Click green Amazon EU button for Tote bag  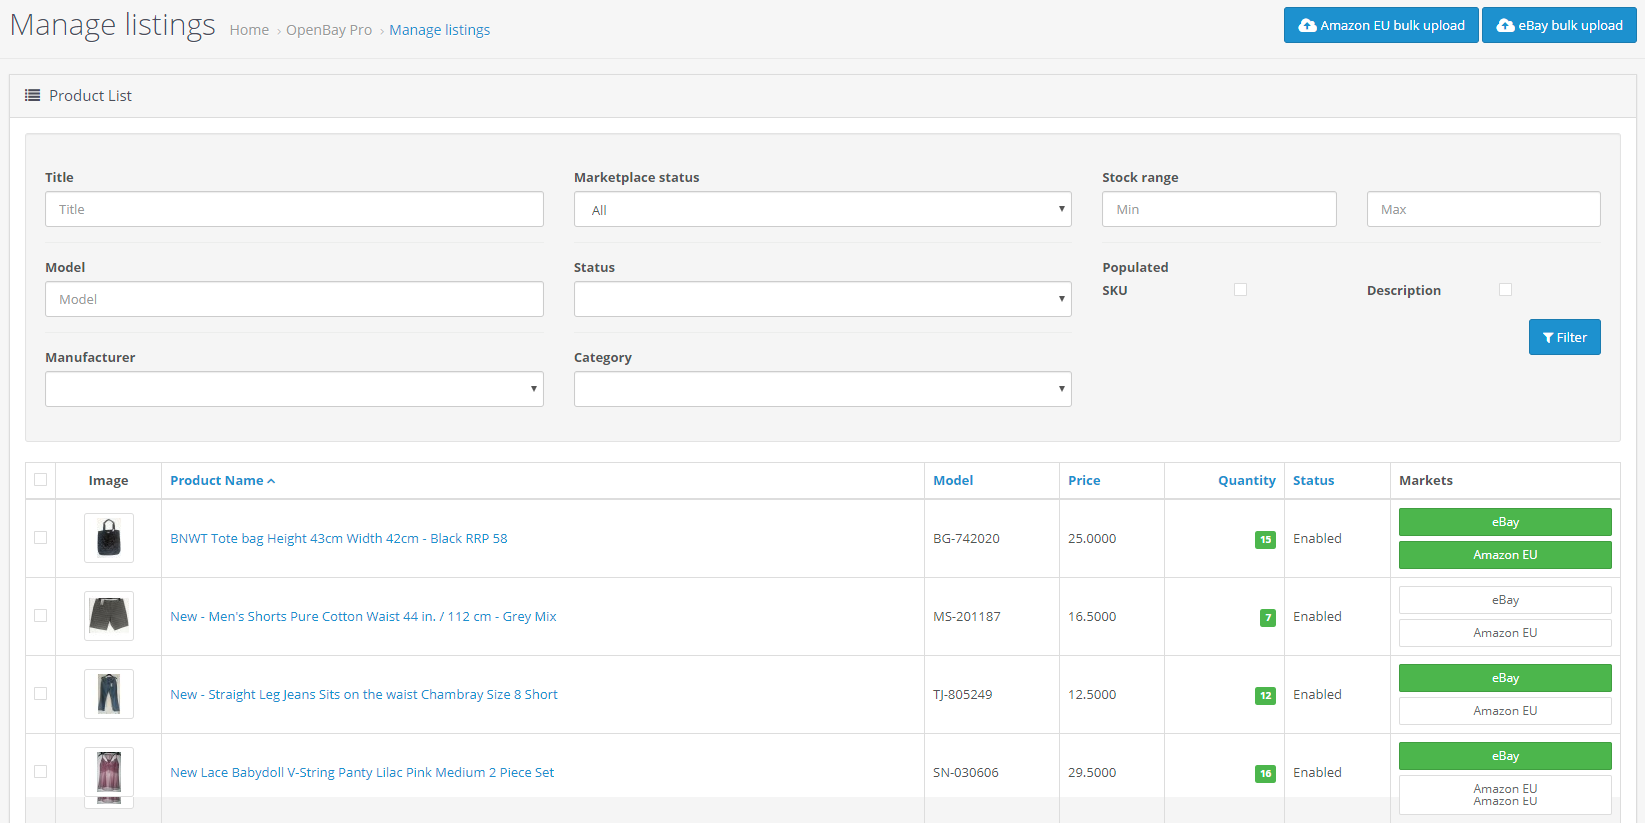click(x=1505, y=555)
